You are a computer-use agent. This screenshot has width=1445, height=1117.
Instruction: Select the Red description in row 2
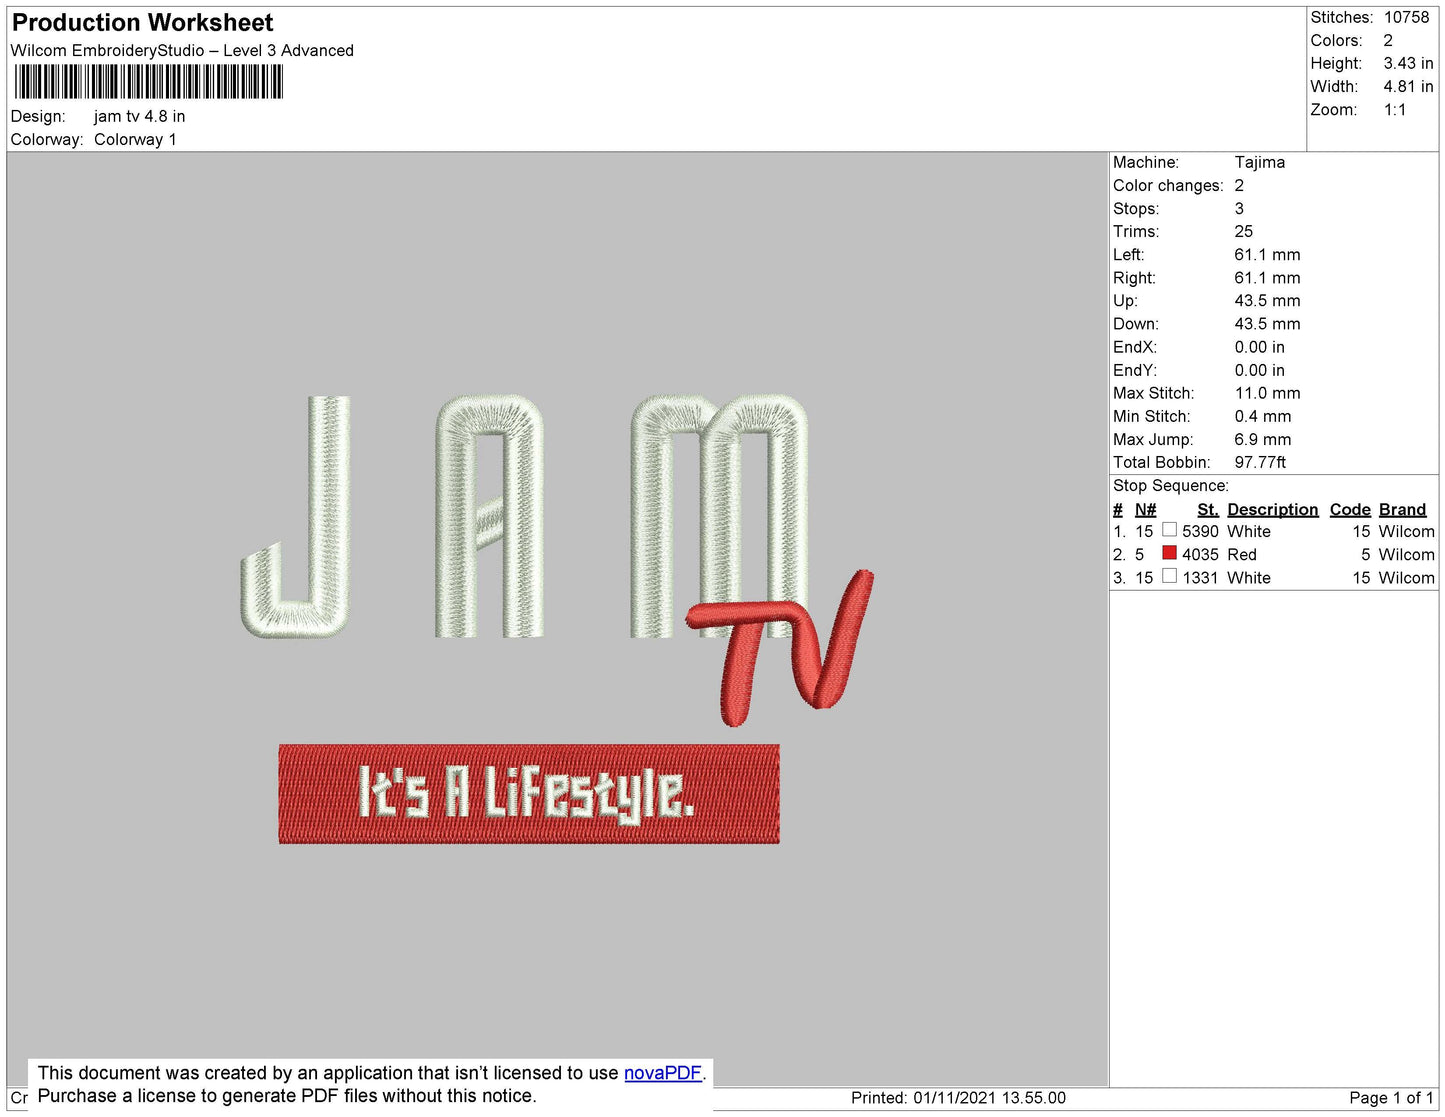[1241, 554]
